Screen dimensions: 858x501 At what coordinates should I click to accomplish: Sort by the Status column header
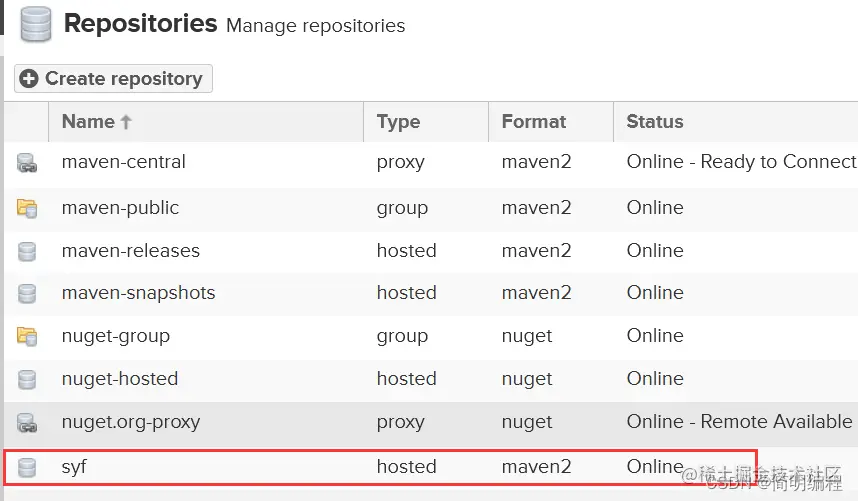click(735, 121)
